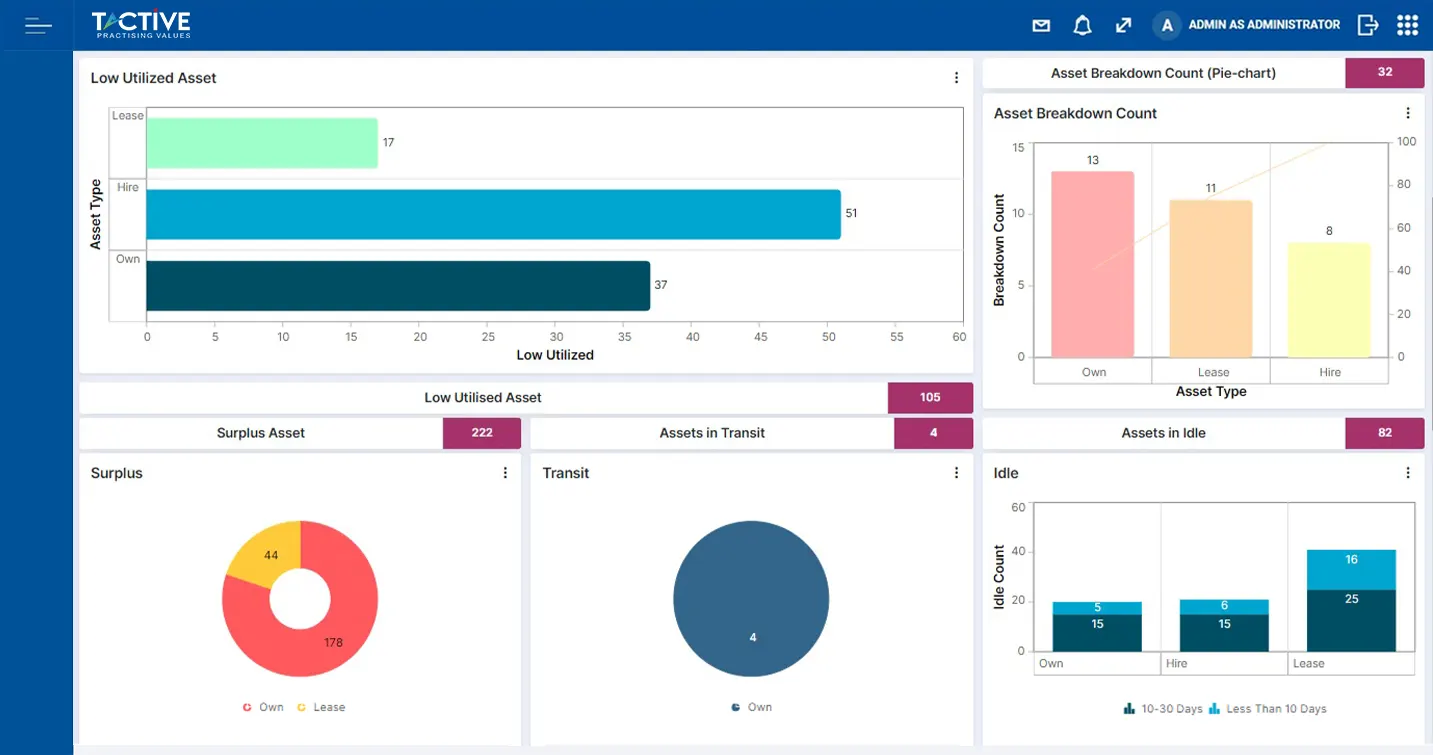Viewport: 1433px width, 755px height.
Task: Click the Tactive logo
Action: tap(141, 24)
